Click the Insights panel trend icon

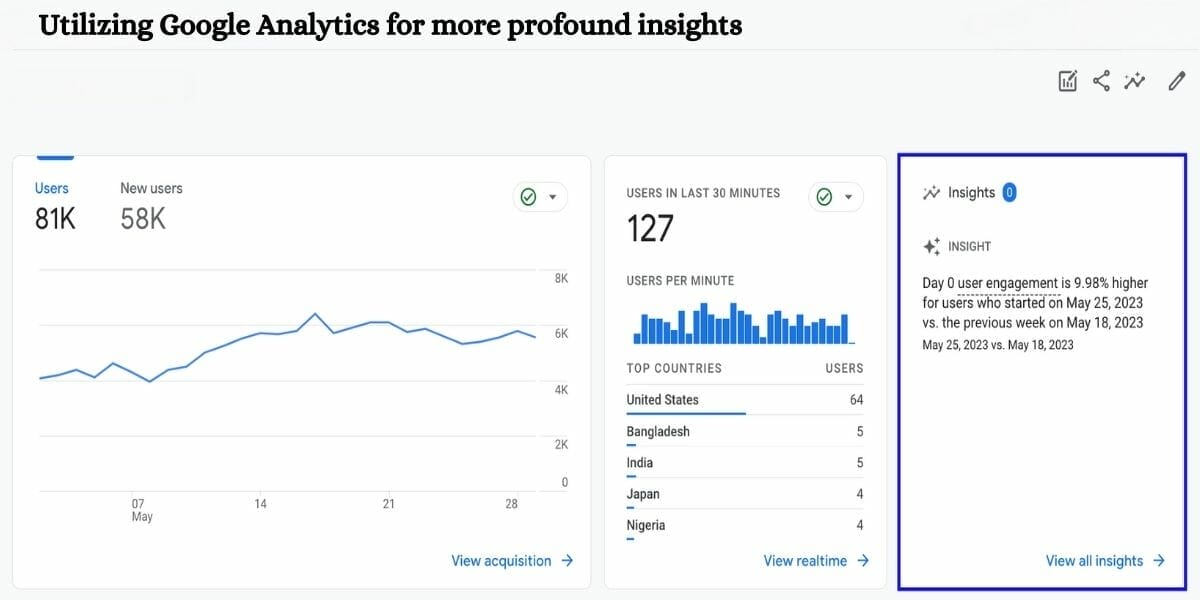click(931, 192)
